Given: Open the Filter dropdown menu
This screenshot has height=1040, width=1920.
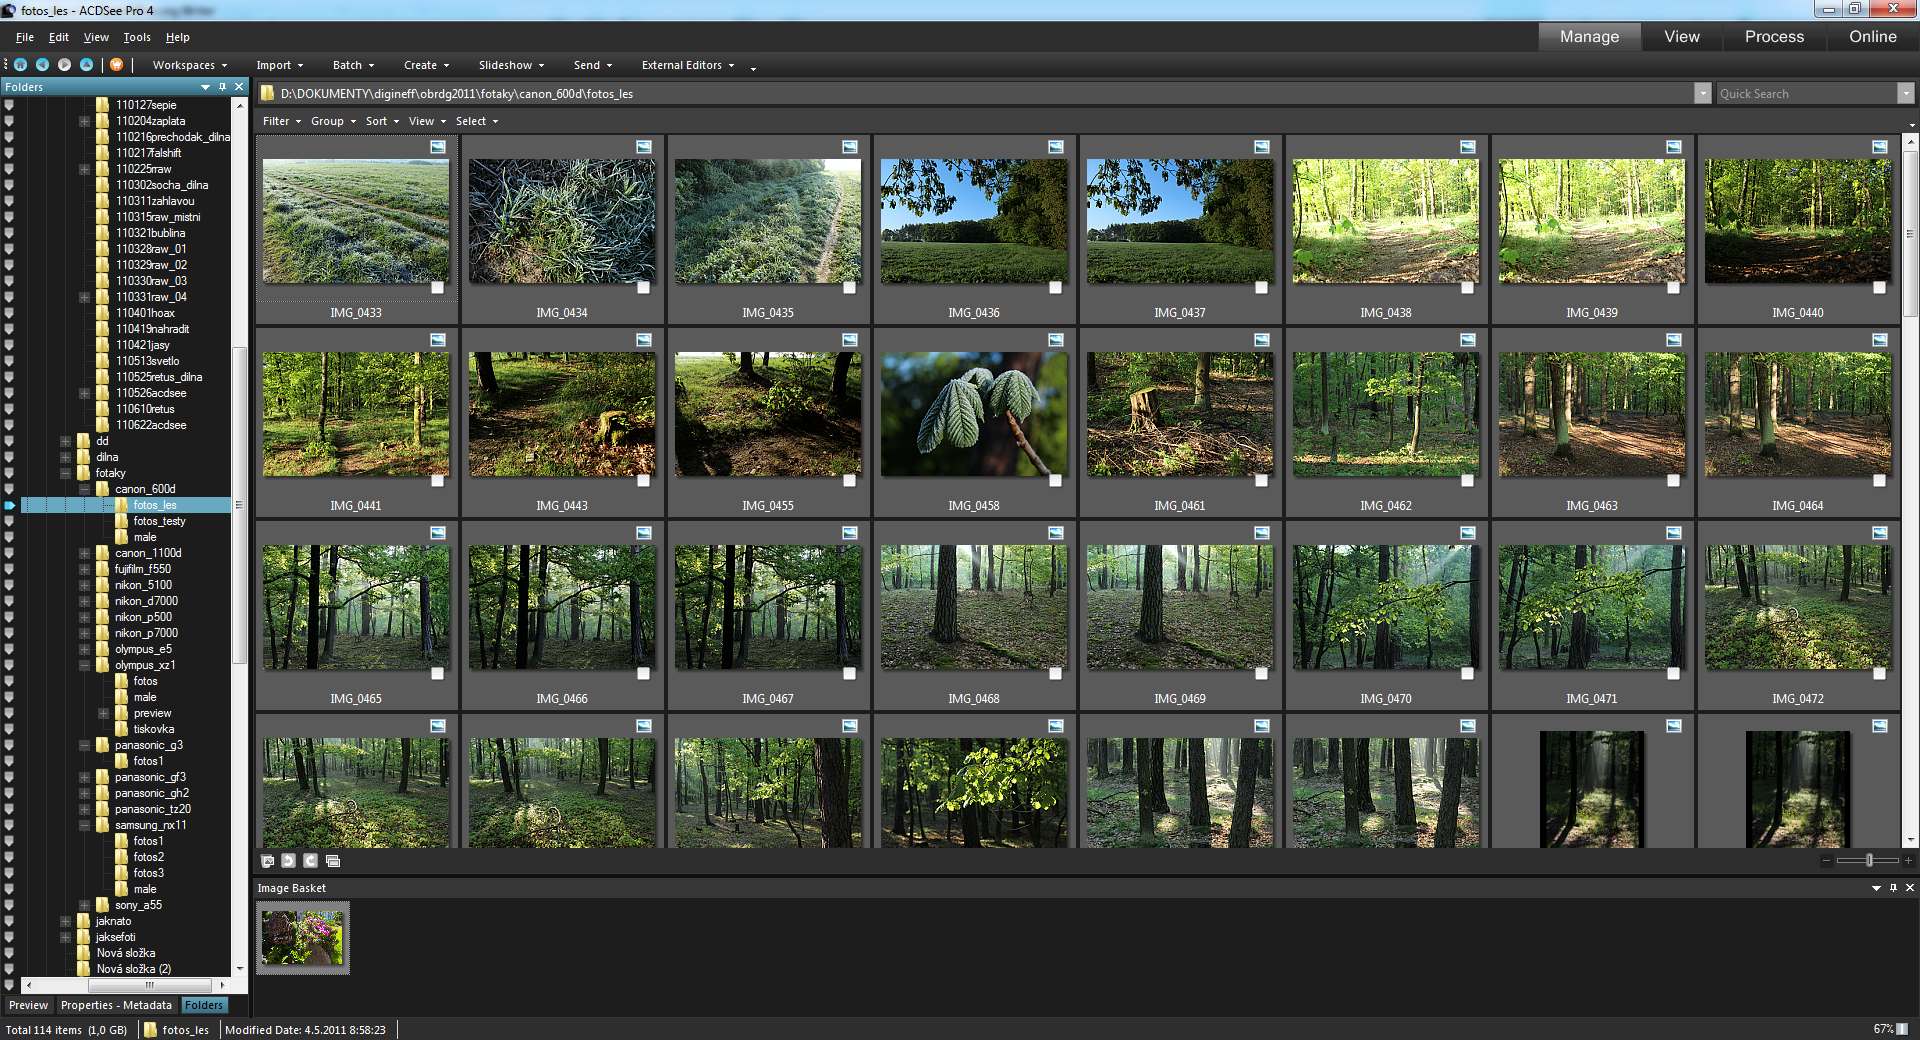Looking at the screenshot, I should point(281,121).
